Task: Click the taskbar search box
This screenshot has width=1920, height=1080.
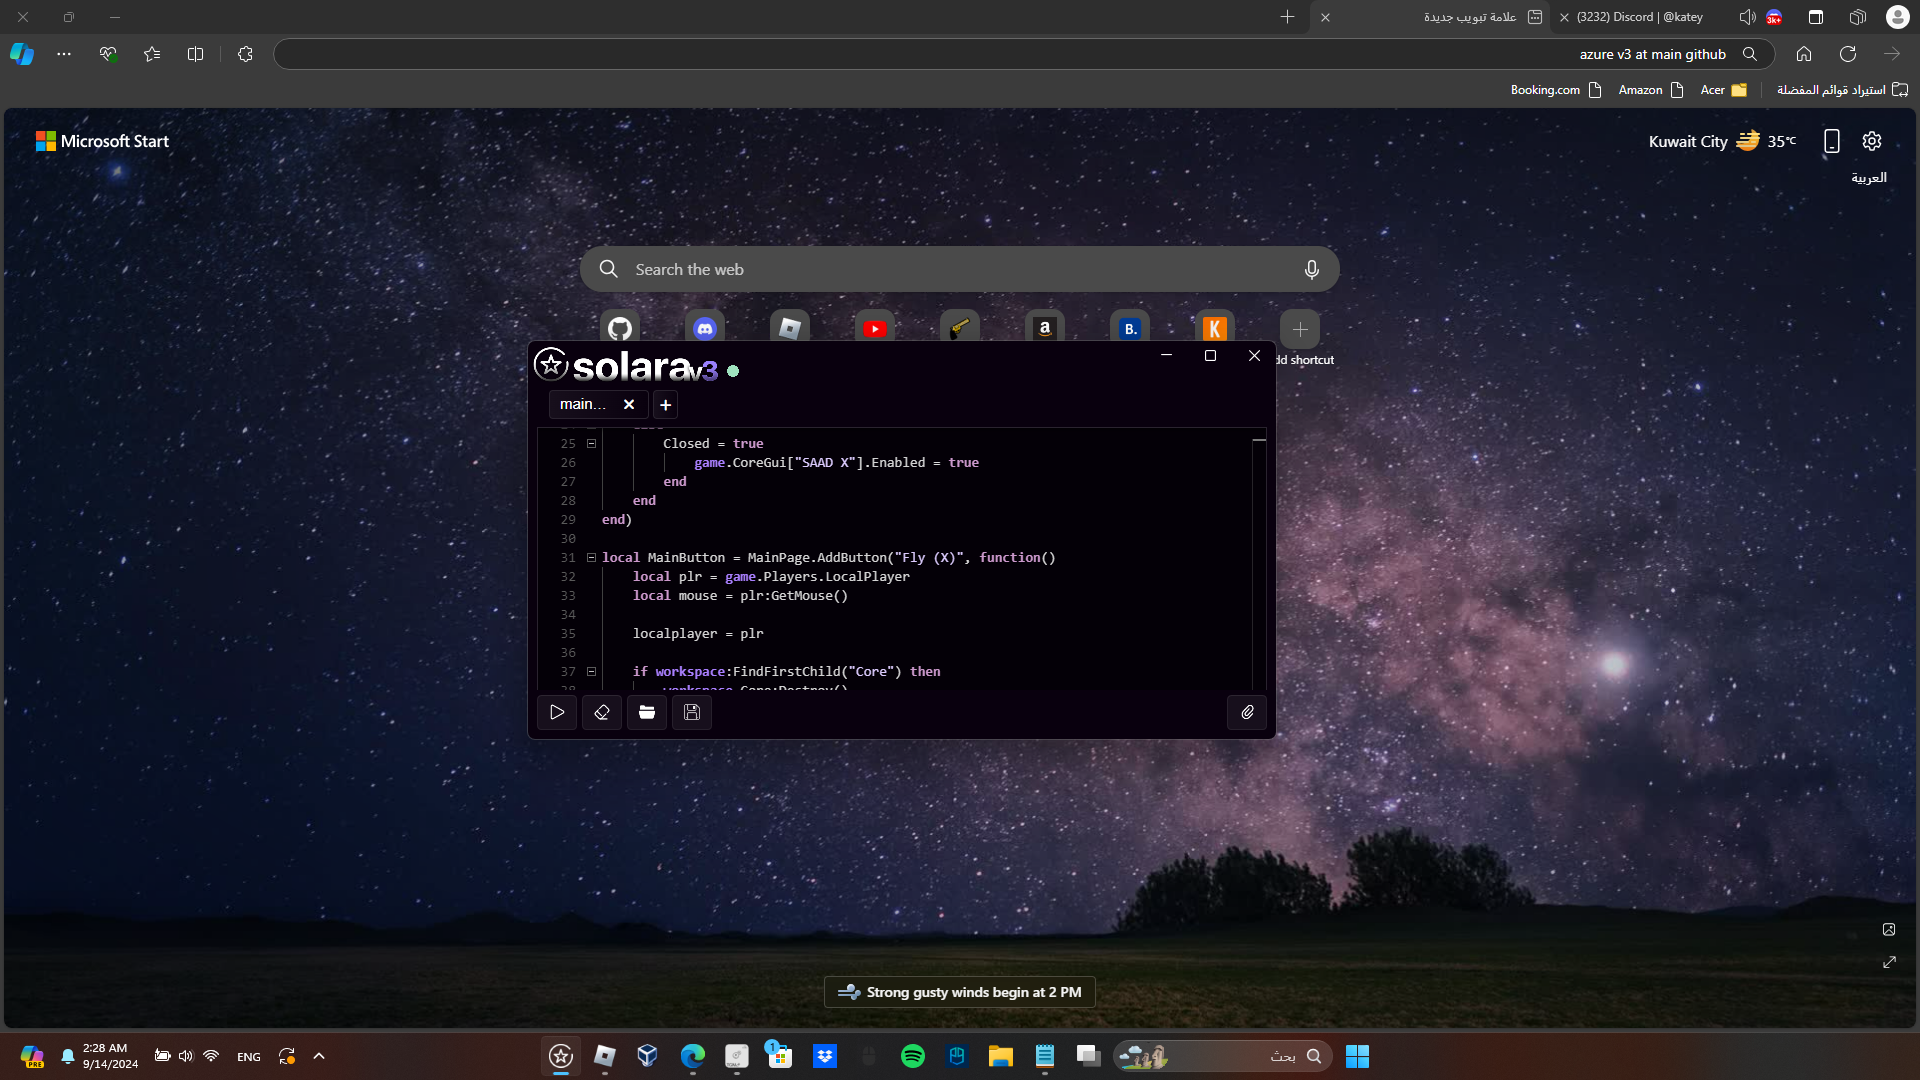Action: [x=1223, y=1056]
